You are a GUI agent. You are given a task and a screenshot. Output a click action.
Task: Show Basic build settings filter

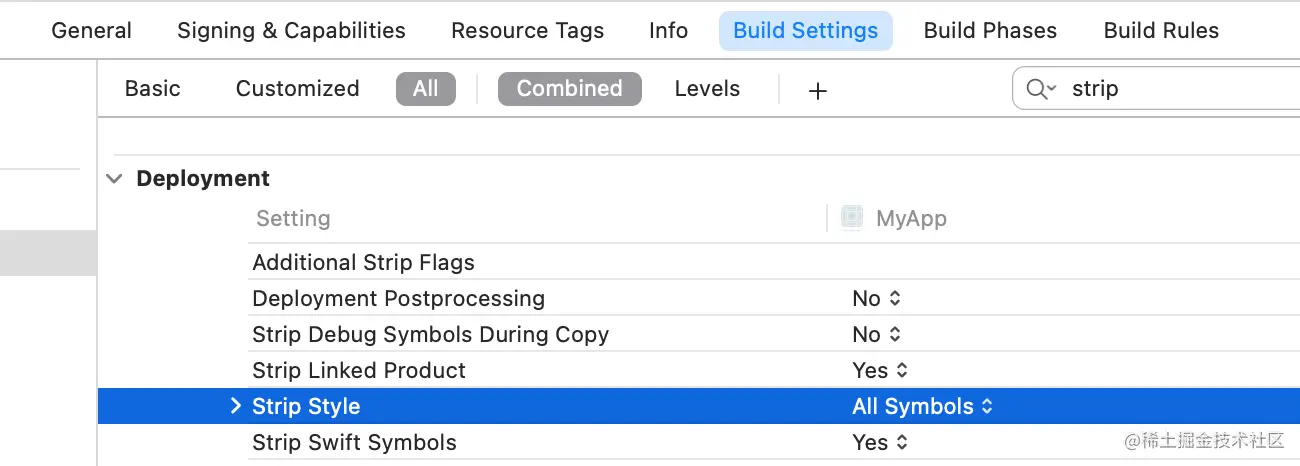coord(153,89)
